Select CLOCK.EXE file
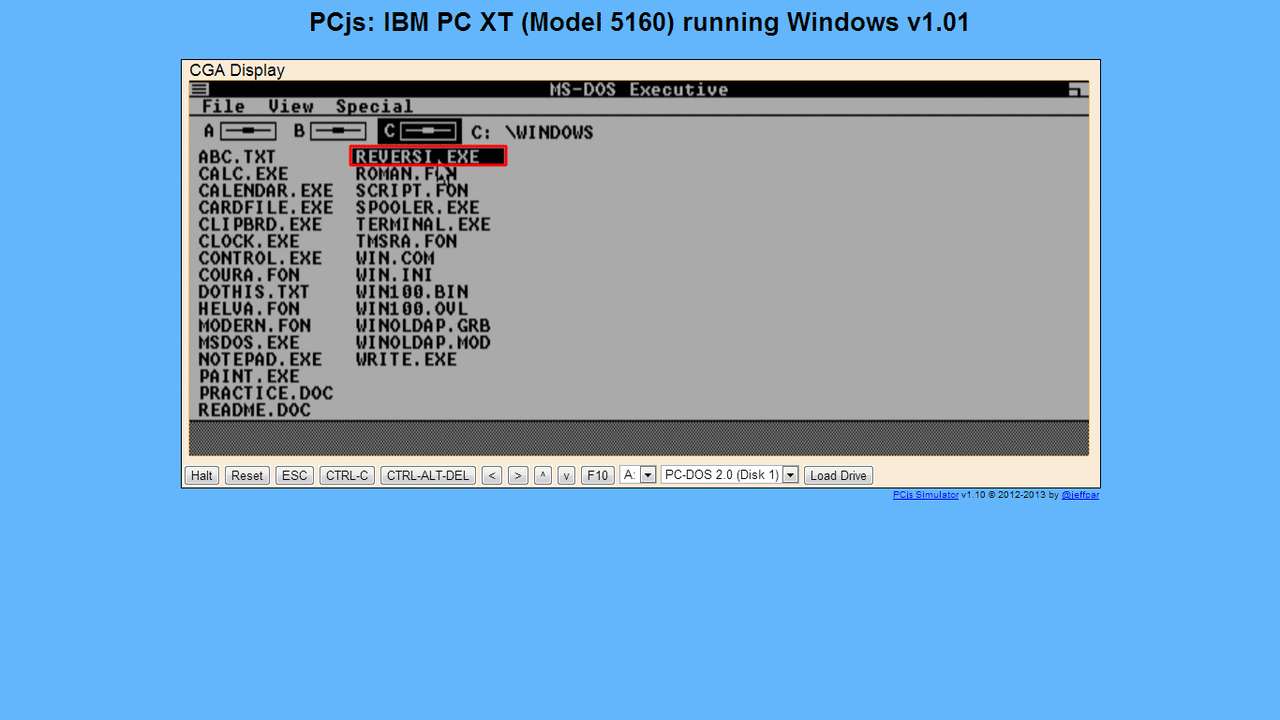 coord(249,242)
